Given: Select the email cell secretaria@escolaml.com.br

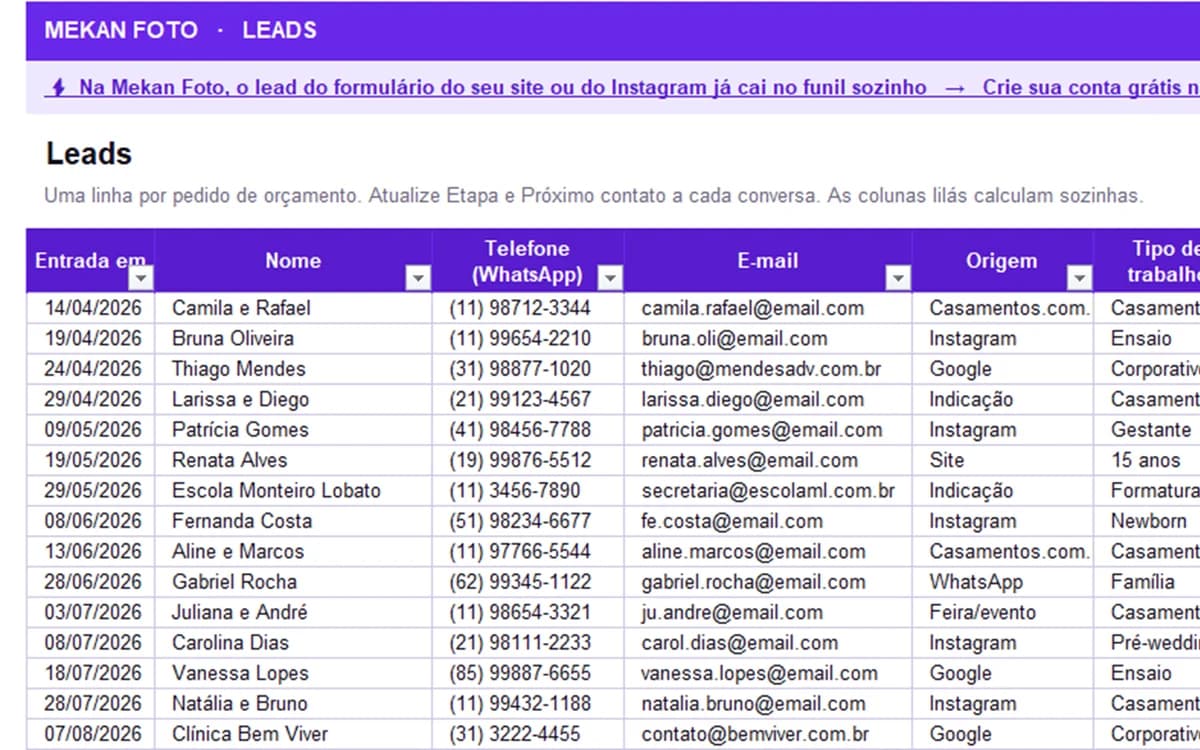Looking at the screenshot, I should coord(767,491).
